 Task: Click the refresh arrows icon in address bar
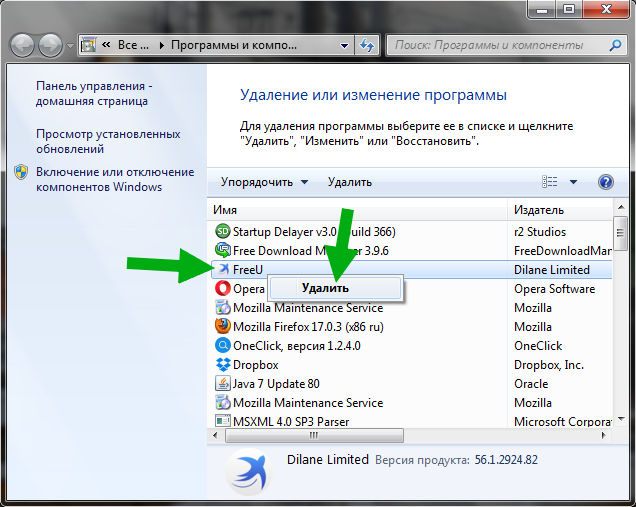pos(367,45)
